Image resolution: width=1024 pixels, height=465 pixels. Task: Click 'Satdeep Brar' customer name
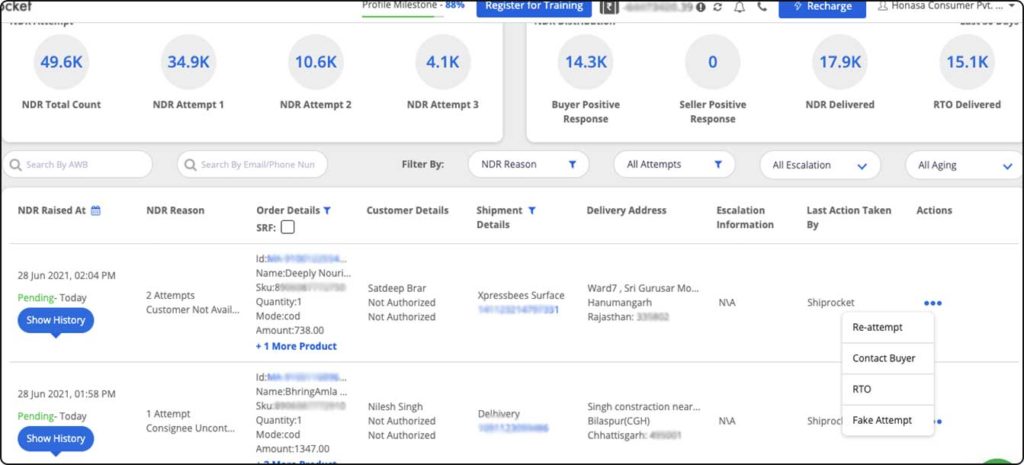click(397, 288)
